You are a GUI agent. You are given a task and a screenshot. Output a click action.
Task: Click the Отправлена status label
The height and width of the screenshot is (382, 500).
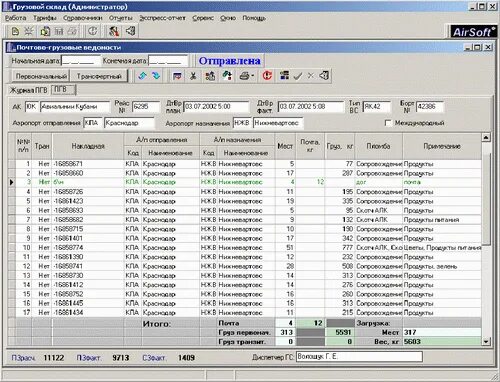pyautogui.click(x=229, y=61)
